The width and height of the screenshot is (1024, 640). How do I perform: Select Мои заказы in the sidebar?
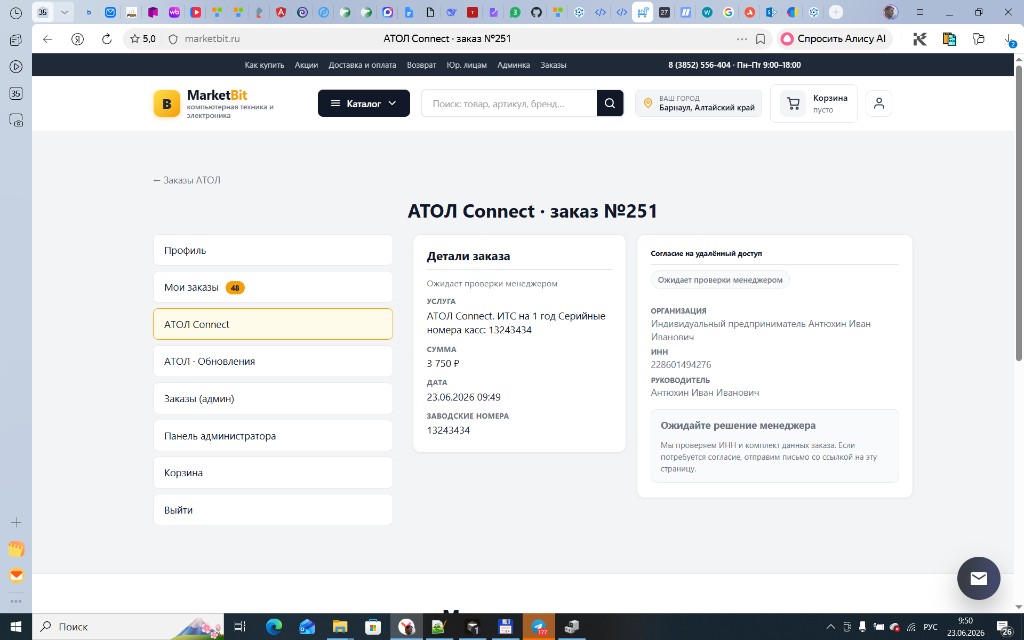(x=273, y=287)
